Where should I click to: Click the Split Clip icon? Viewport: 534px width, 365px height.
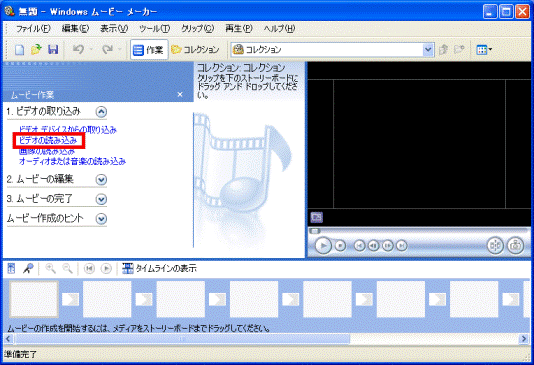495,245
